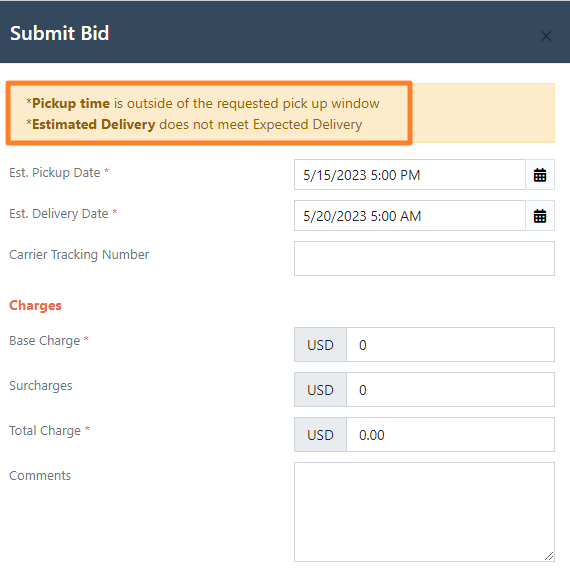Open the Est. Pickup Date calendar picker
The image size is (570, 583).
click(540, 175)
